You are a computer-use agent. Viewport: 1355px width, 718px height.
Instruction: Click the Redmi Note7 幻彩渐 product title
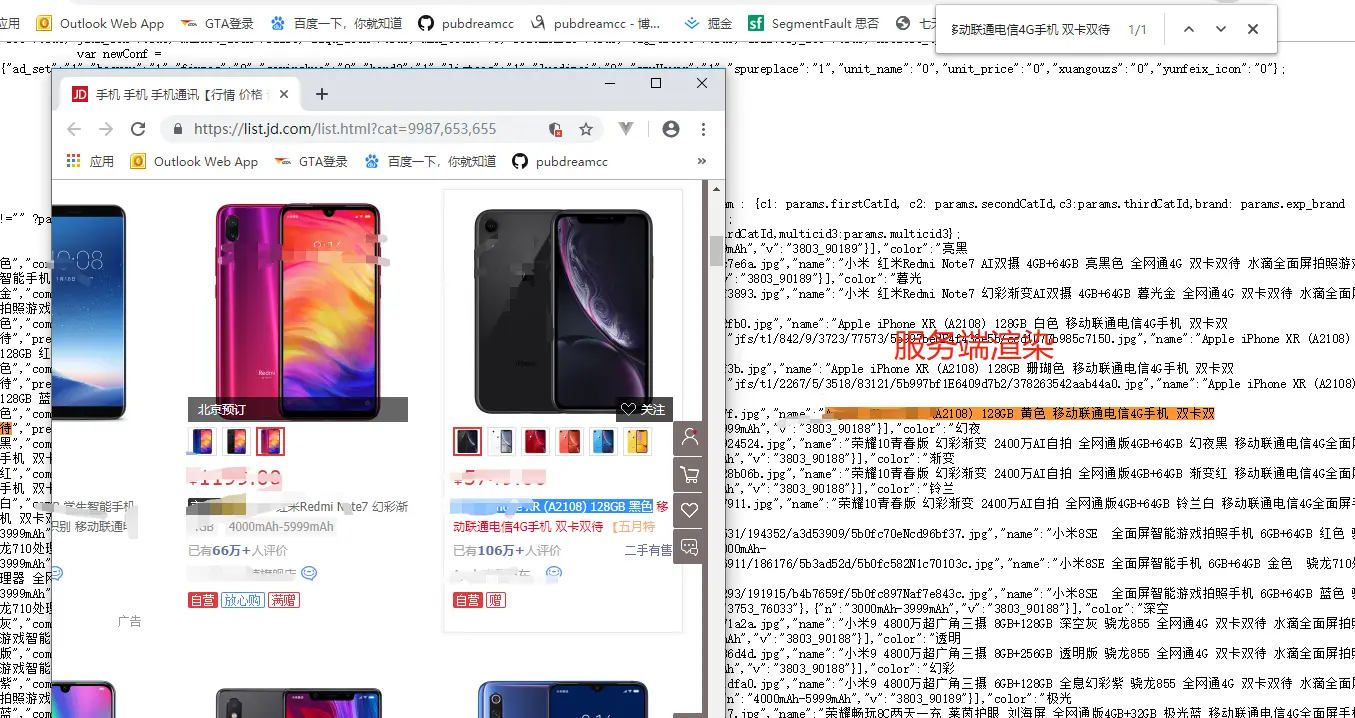[298, 506]
